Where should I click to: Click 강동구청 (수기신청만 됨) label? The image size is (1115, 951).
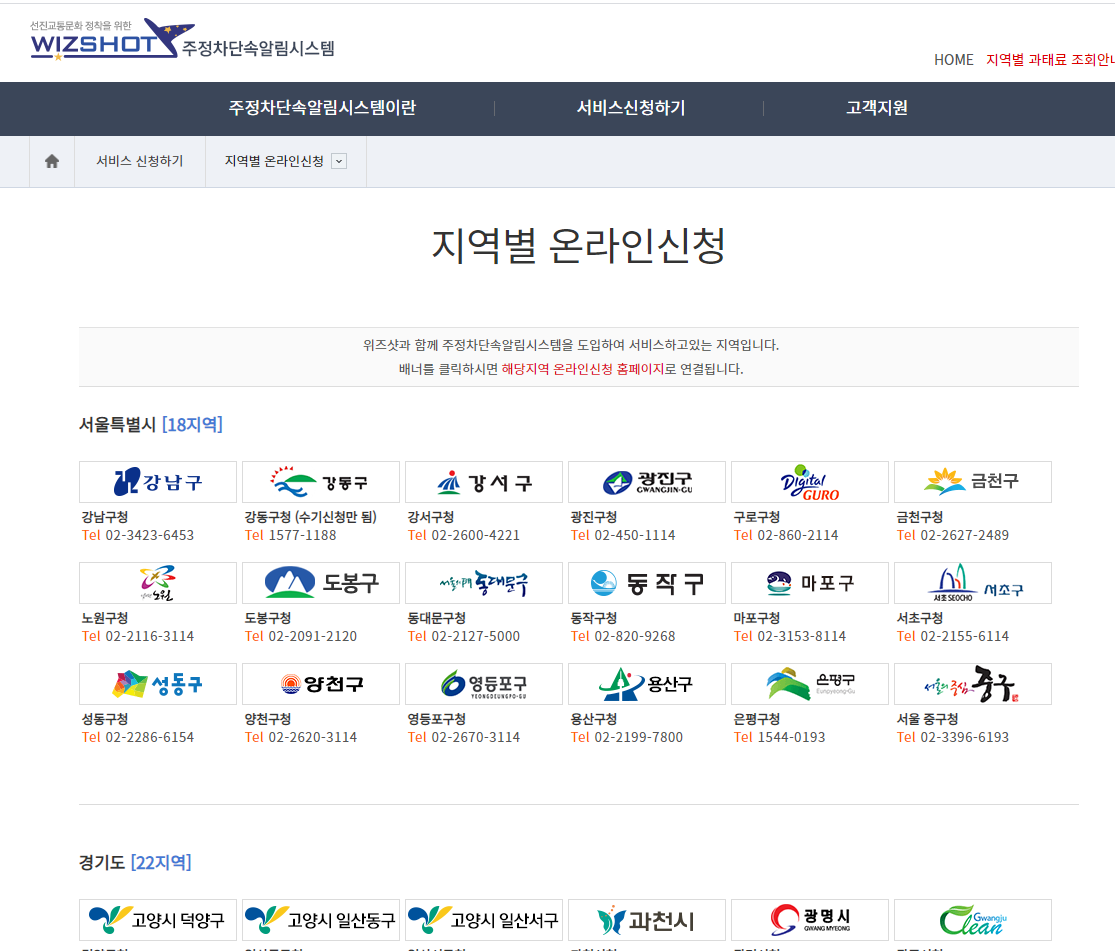pyautogui.click(x=311, y=517)
